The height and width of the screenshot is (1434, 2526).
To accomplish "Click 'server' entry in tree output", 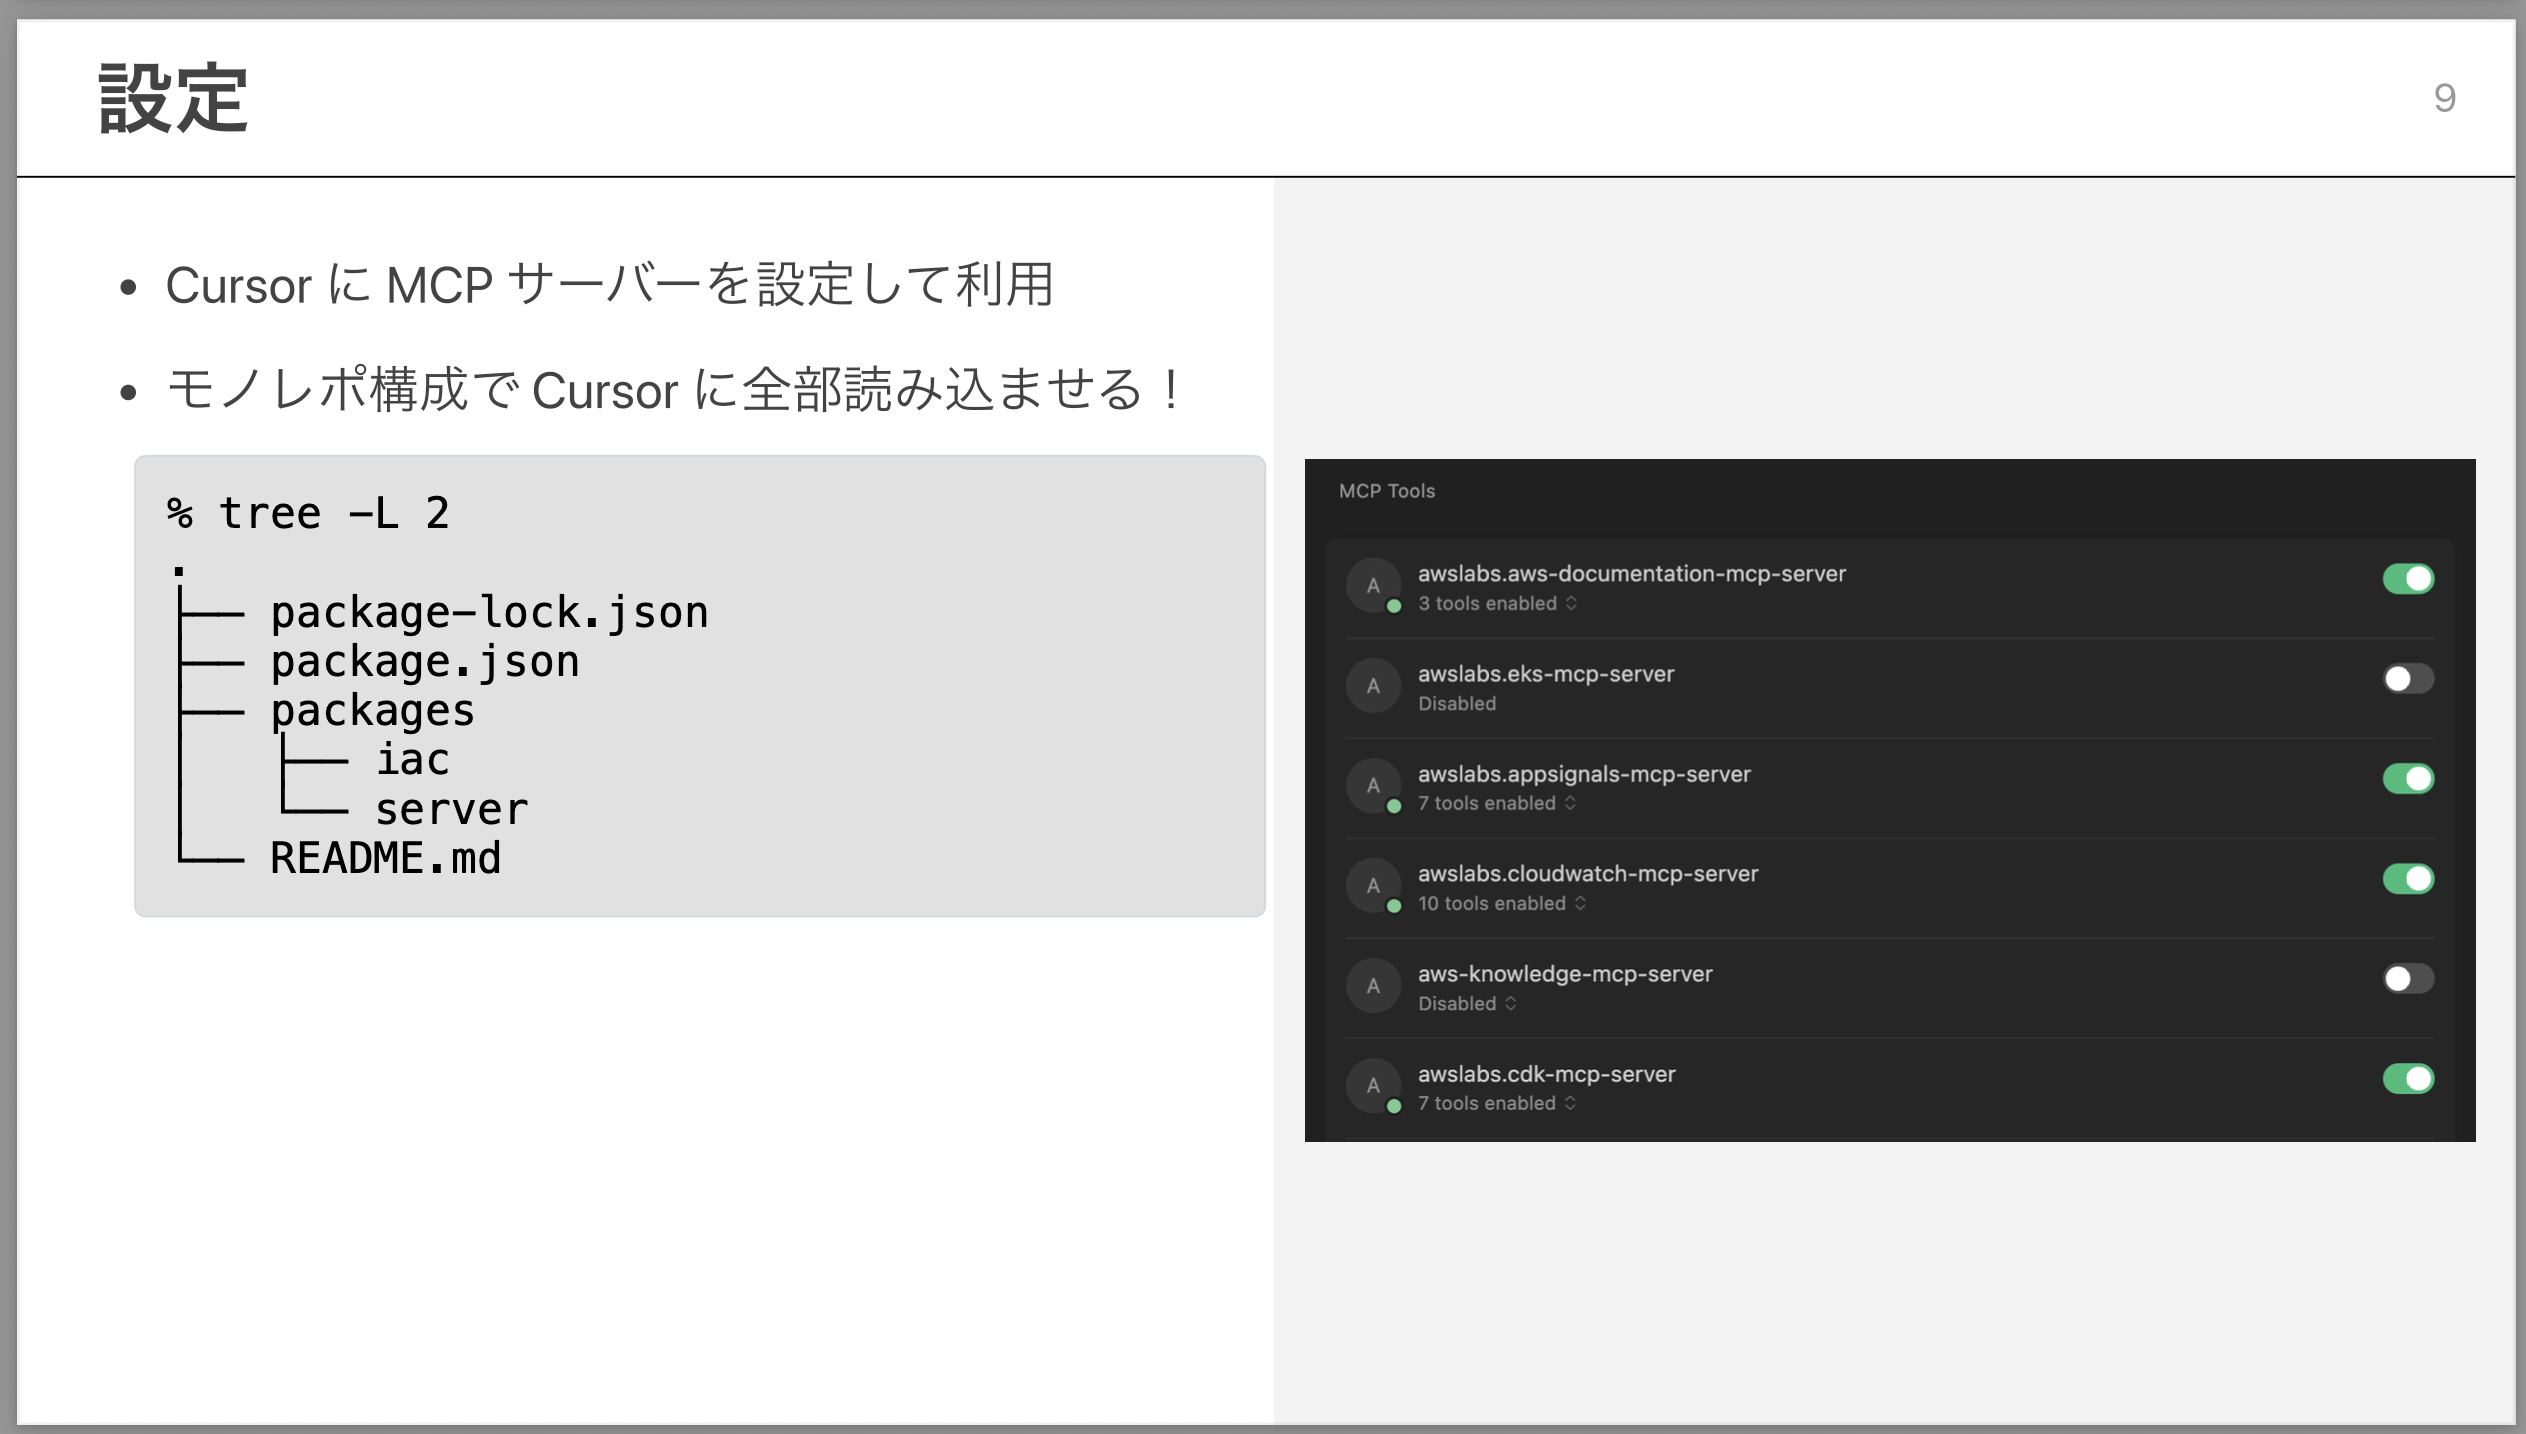I will pyautogui.click(x=451, y=809).
